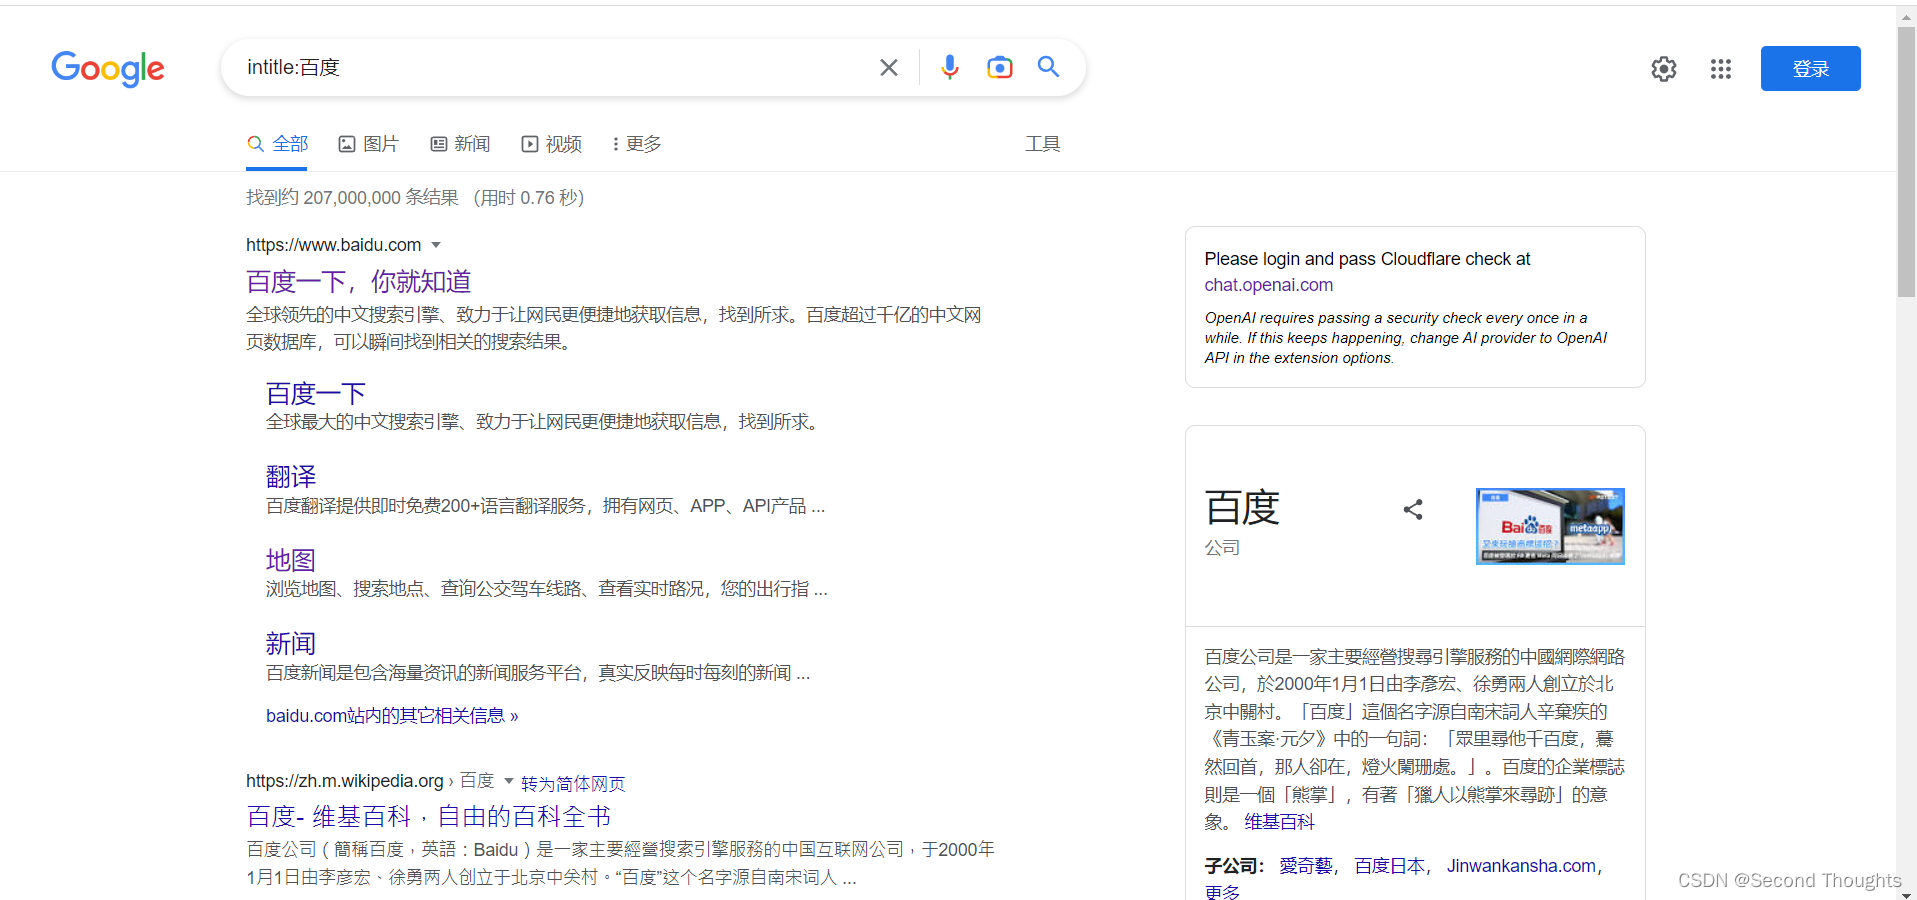The image size is (1917, 900).
Task: Clear the search box with the X icon
Action: 889,67
